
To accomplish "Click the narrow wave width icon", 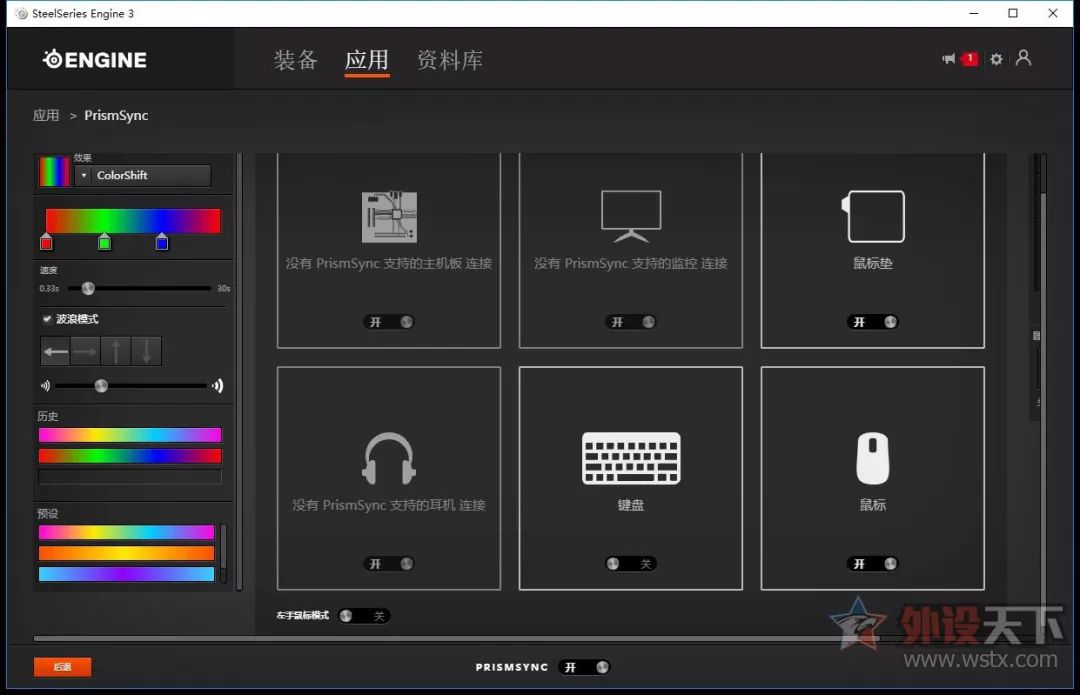I will (x=45, y=386).
